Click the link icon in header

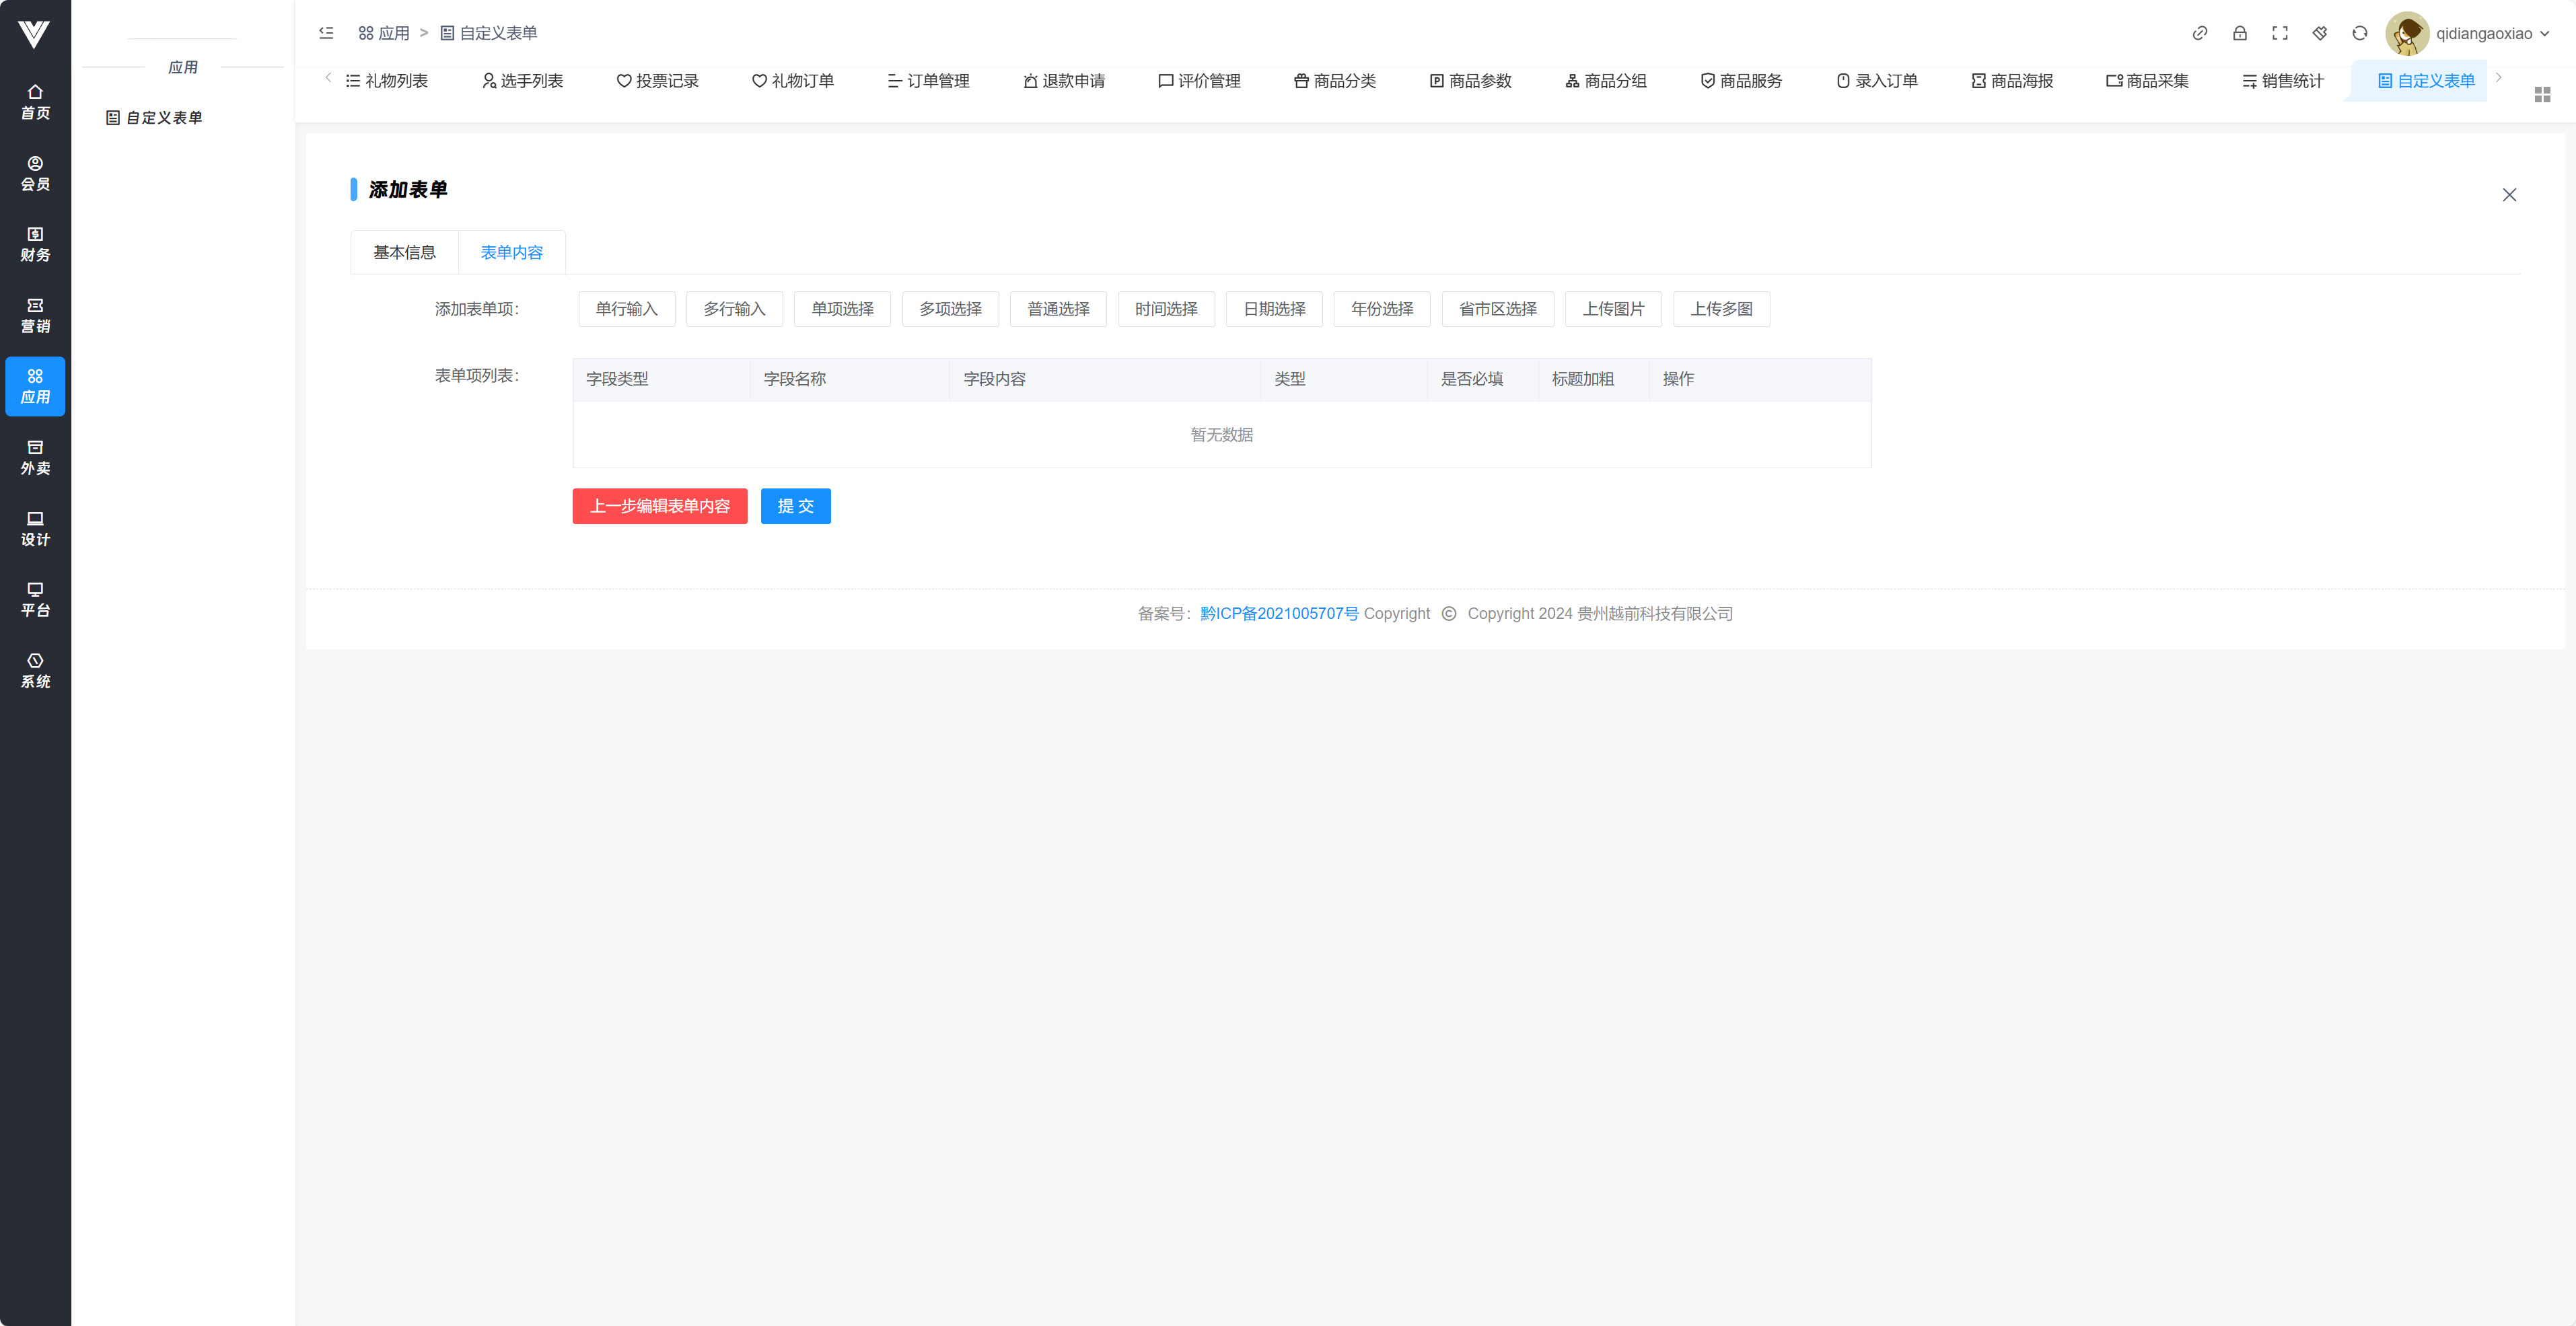pos(2199,33)
